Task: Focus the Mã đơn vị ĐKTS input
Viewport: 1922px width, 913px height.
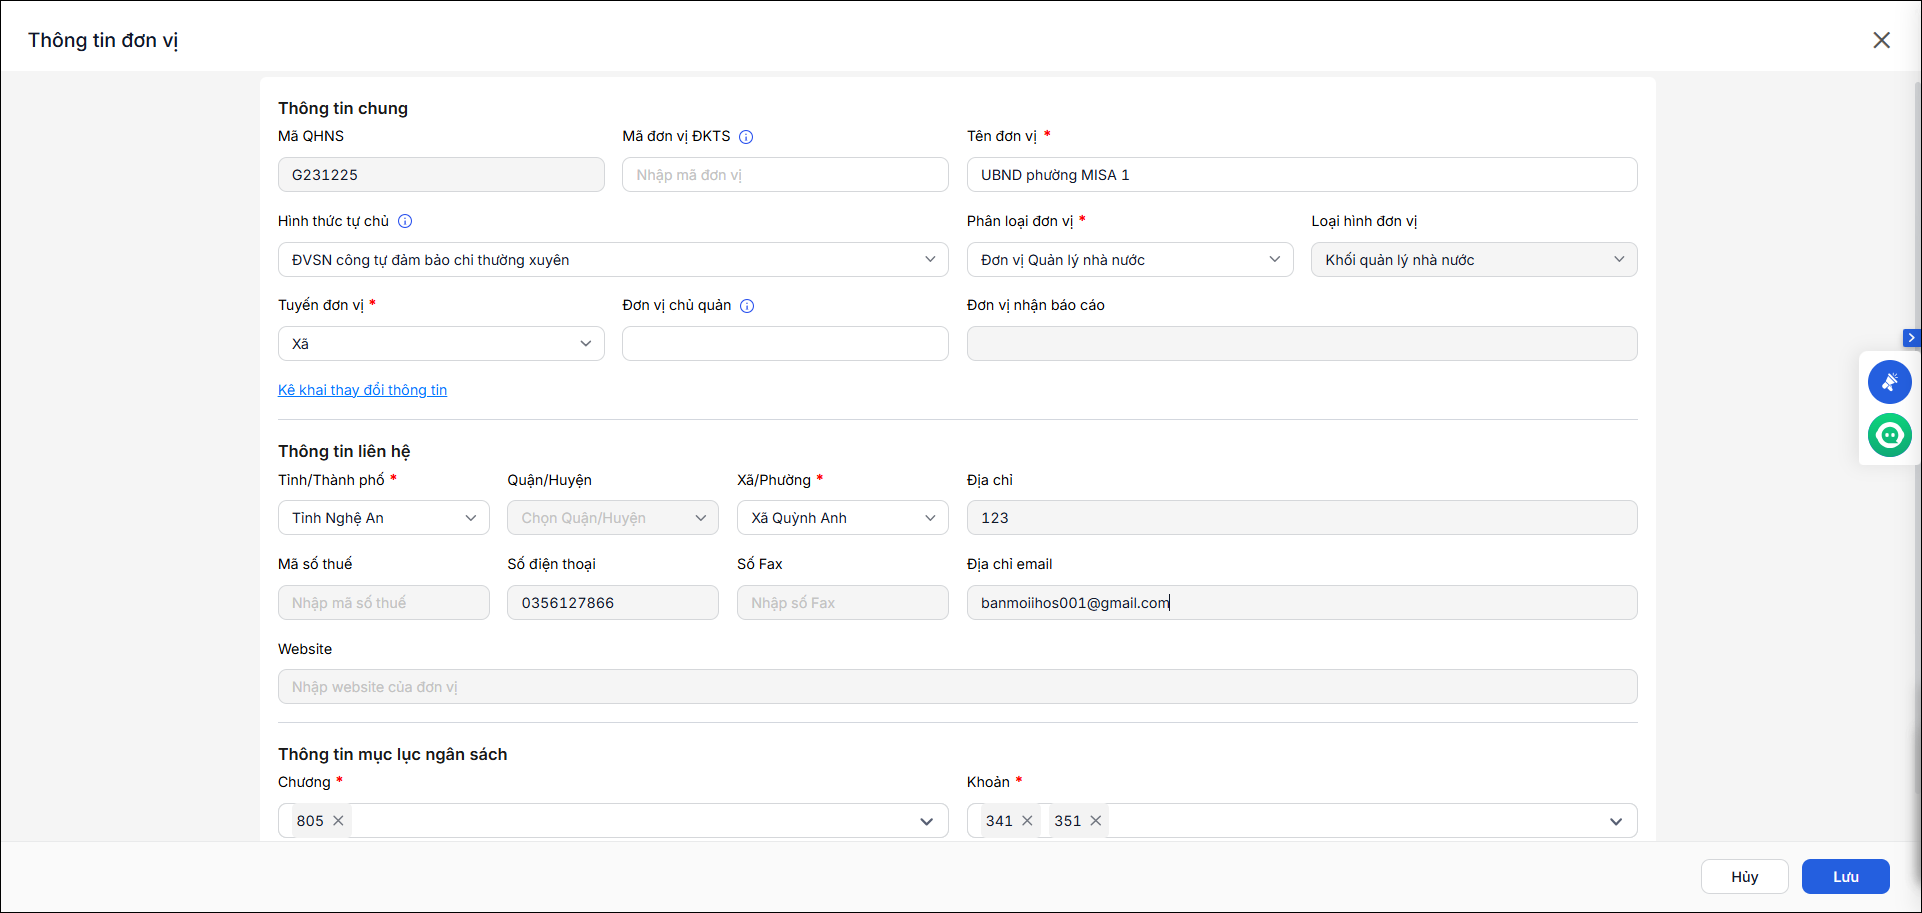Action: [785, 175]
